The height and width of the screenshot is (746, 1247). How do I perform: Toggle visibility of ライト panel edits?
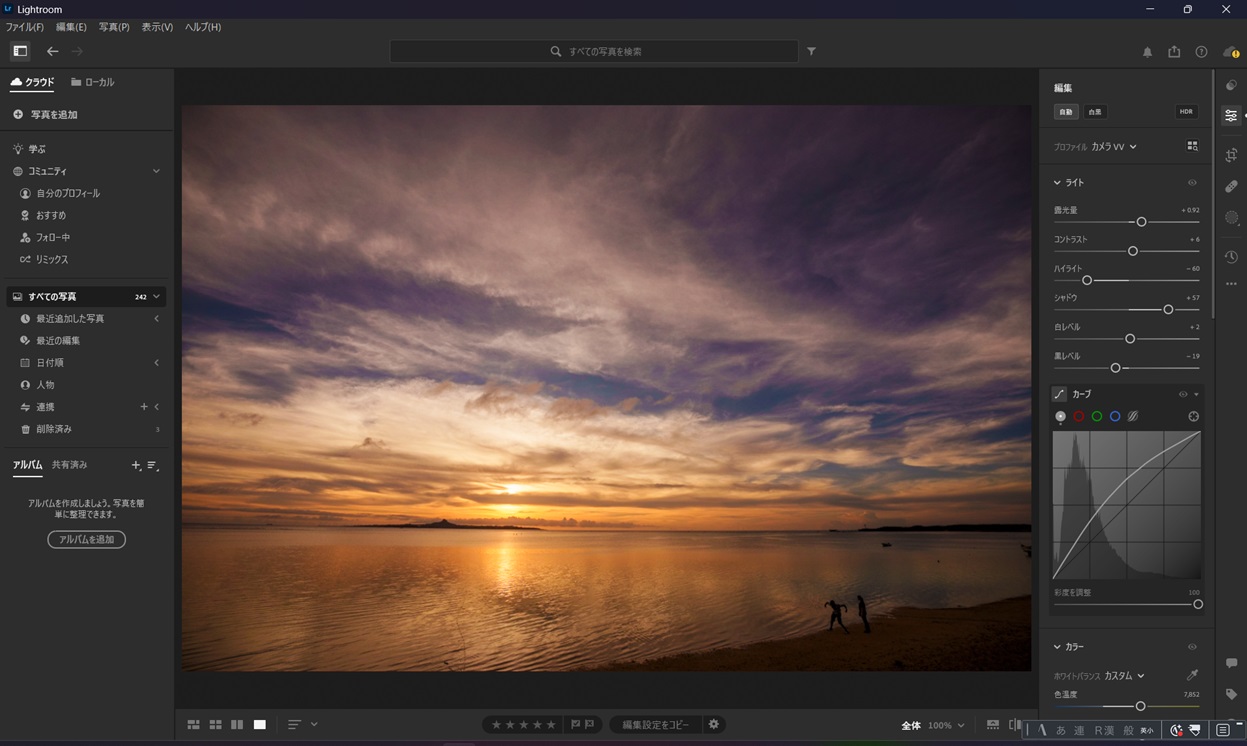tap(1192, 183)
